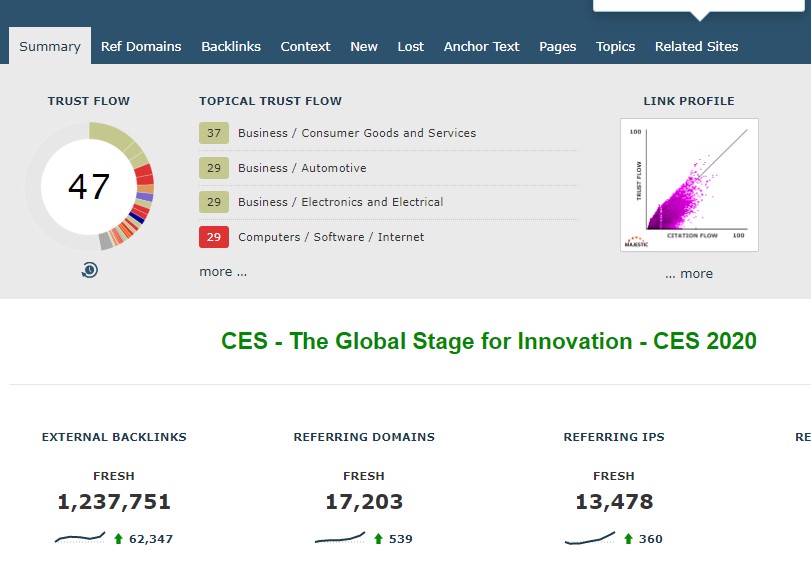Viewport: 811px width, 562px height.
Task: Click the External Backlinks heading
Action: coord(114,437)
